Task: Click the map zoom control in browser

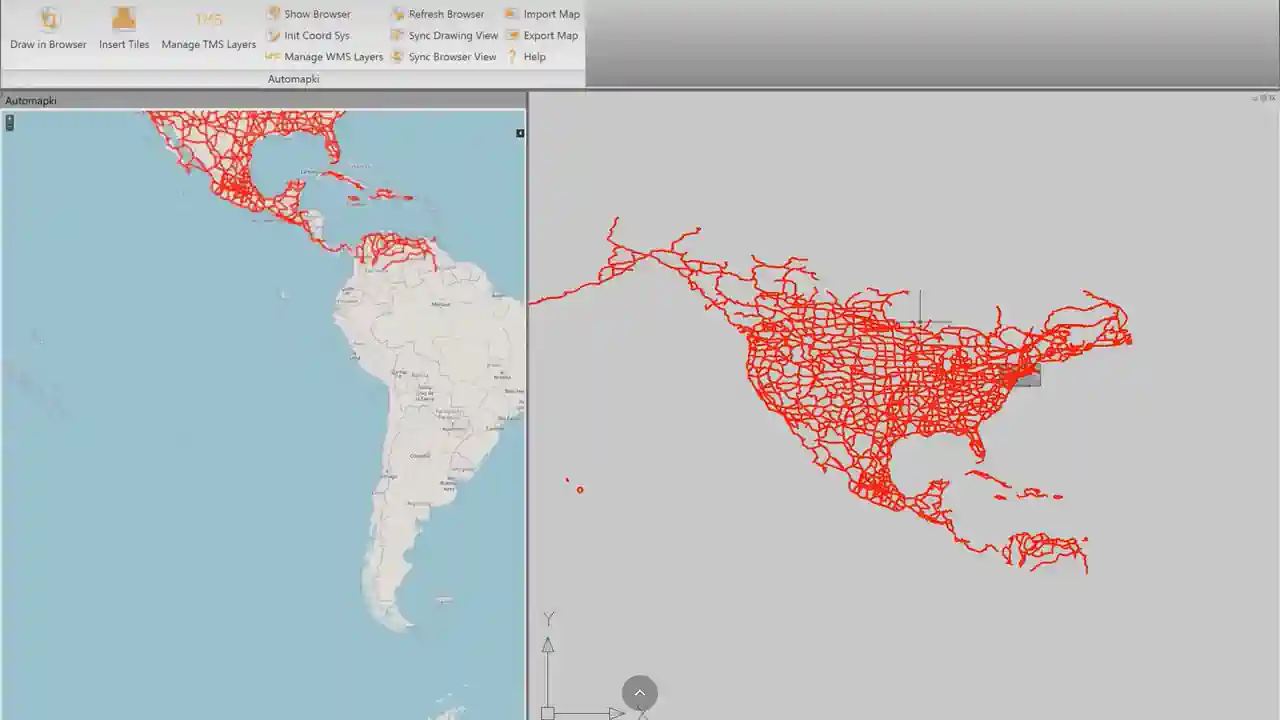Action: coord(10,123)
